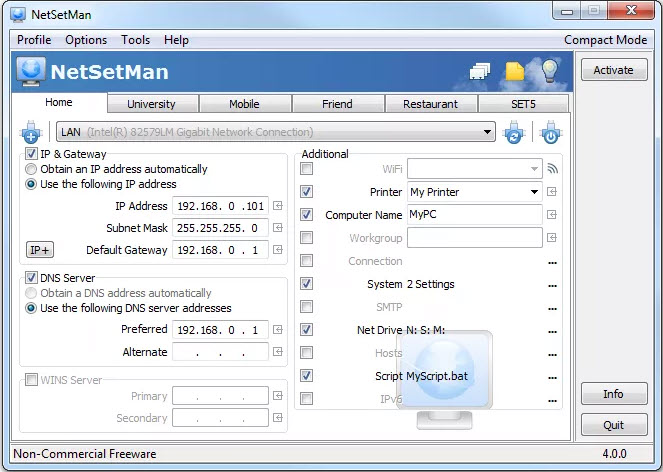Get current Preferred DNS arrow icon

click(278, 330)
